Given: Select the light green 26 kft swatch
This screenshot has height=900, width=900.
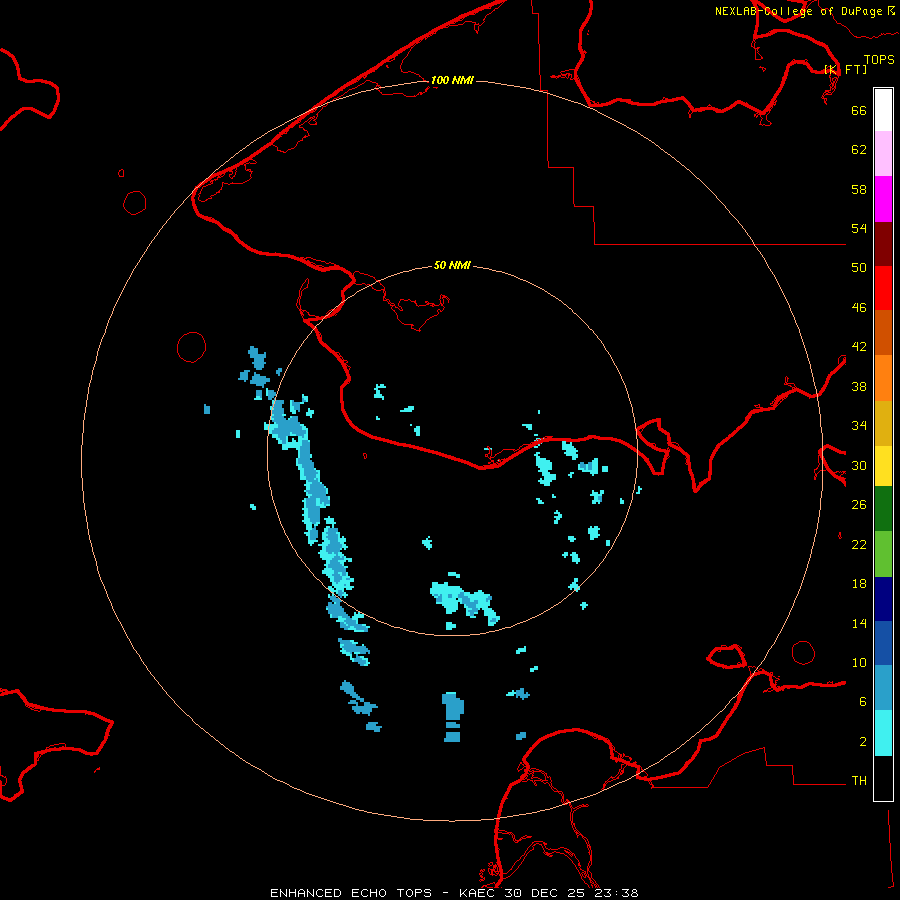Looking at the screenshot, I should (x=883, y=554).
